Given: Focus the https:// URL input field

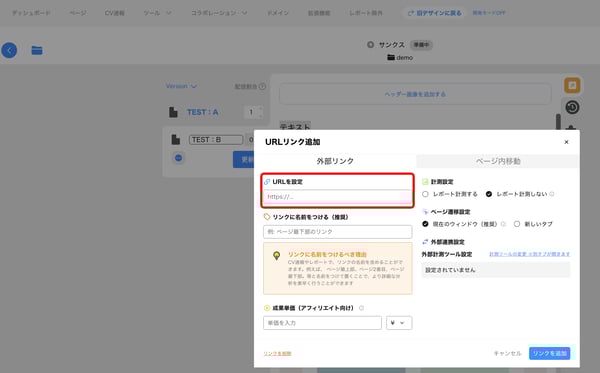Looking at the screenshot, I should 337,197.
